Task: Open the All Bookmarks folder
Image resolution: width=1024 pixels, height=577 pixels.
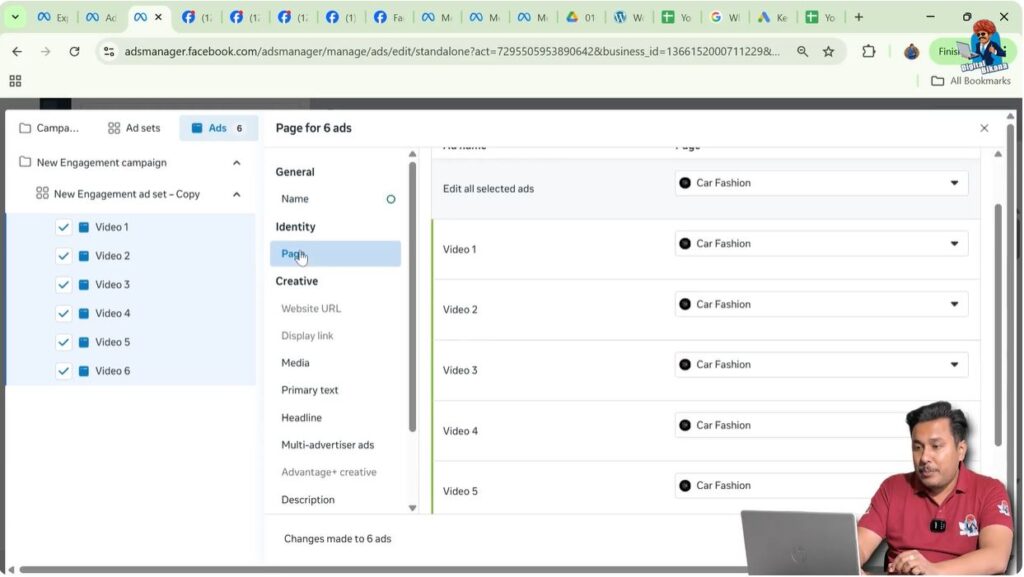Action: 971,81
